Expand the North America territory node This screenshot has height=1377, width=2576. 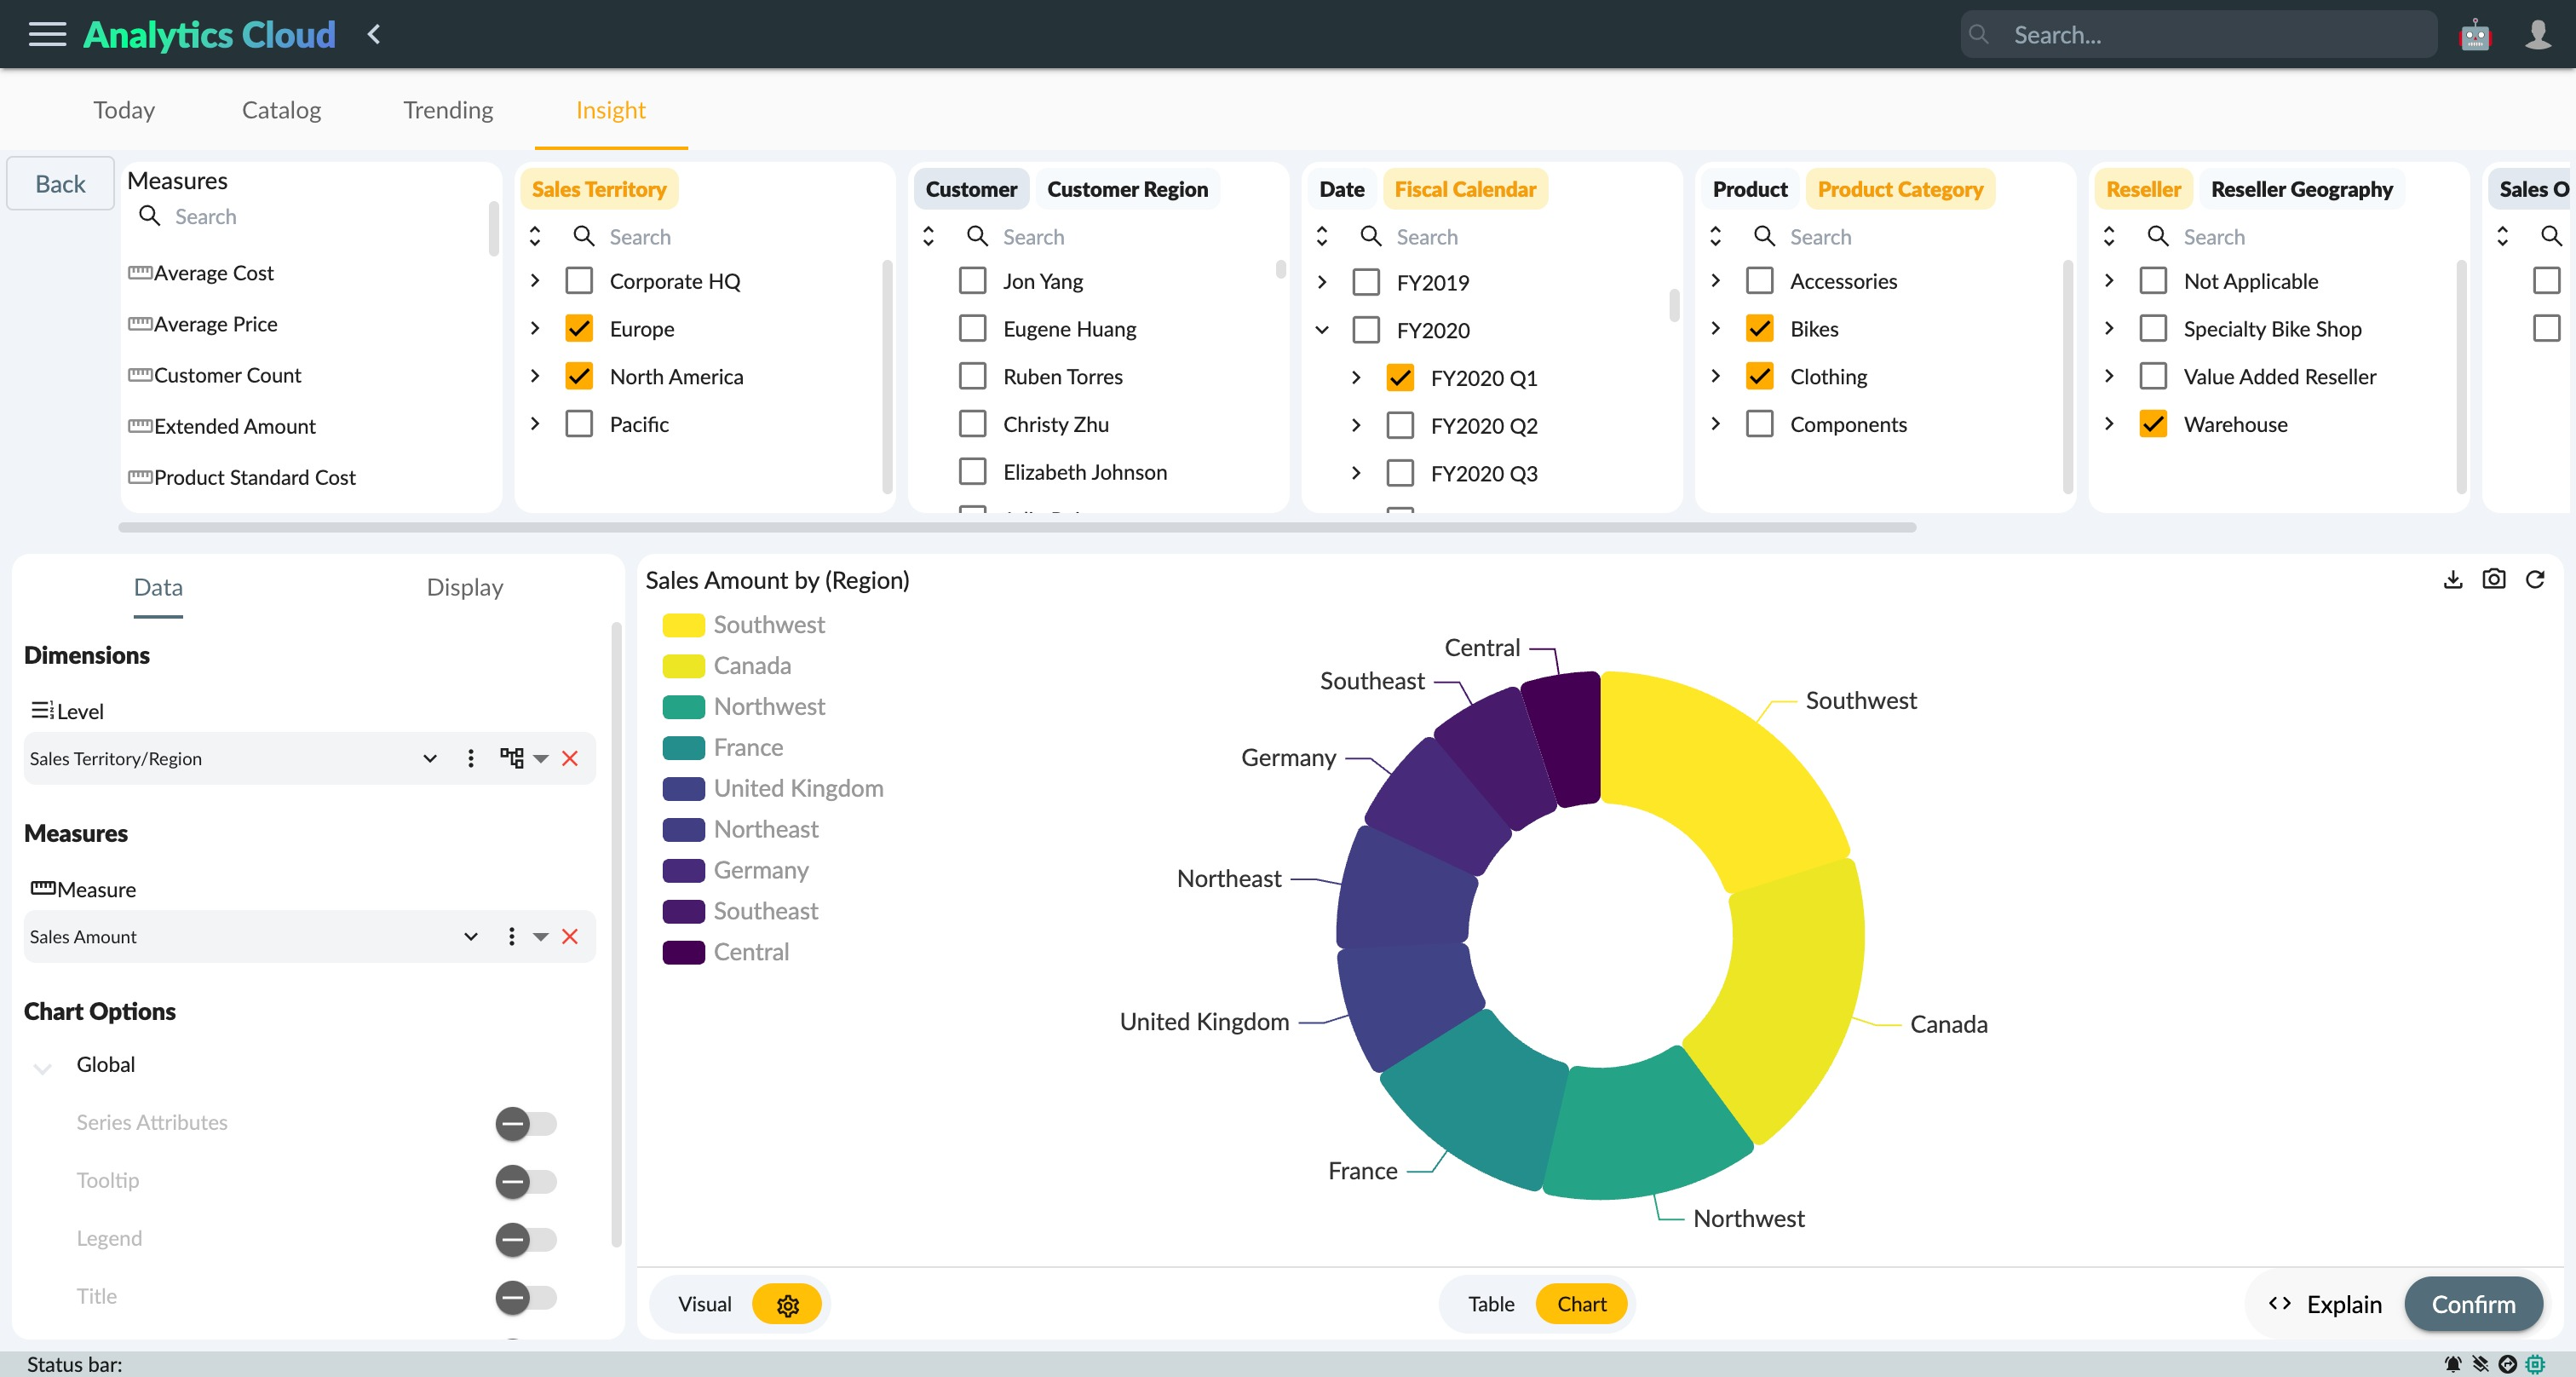click(535, 376)
